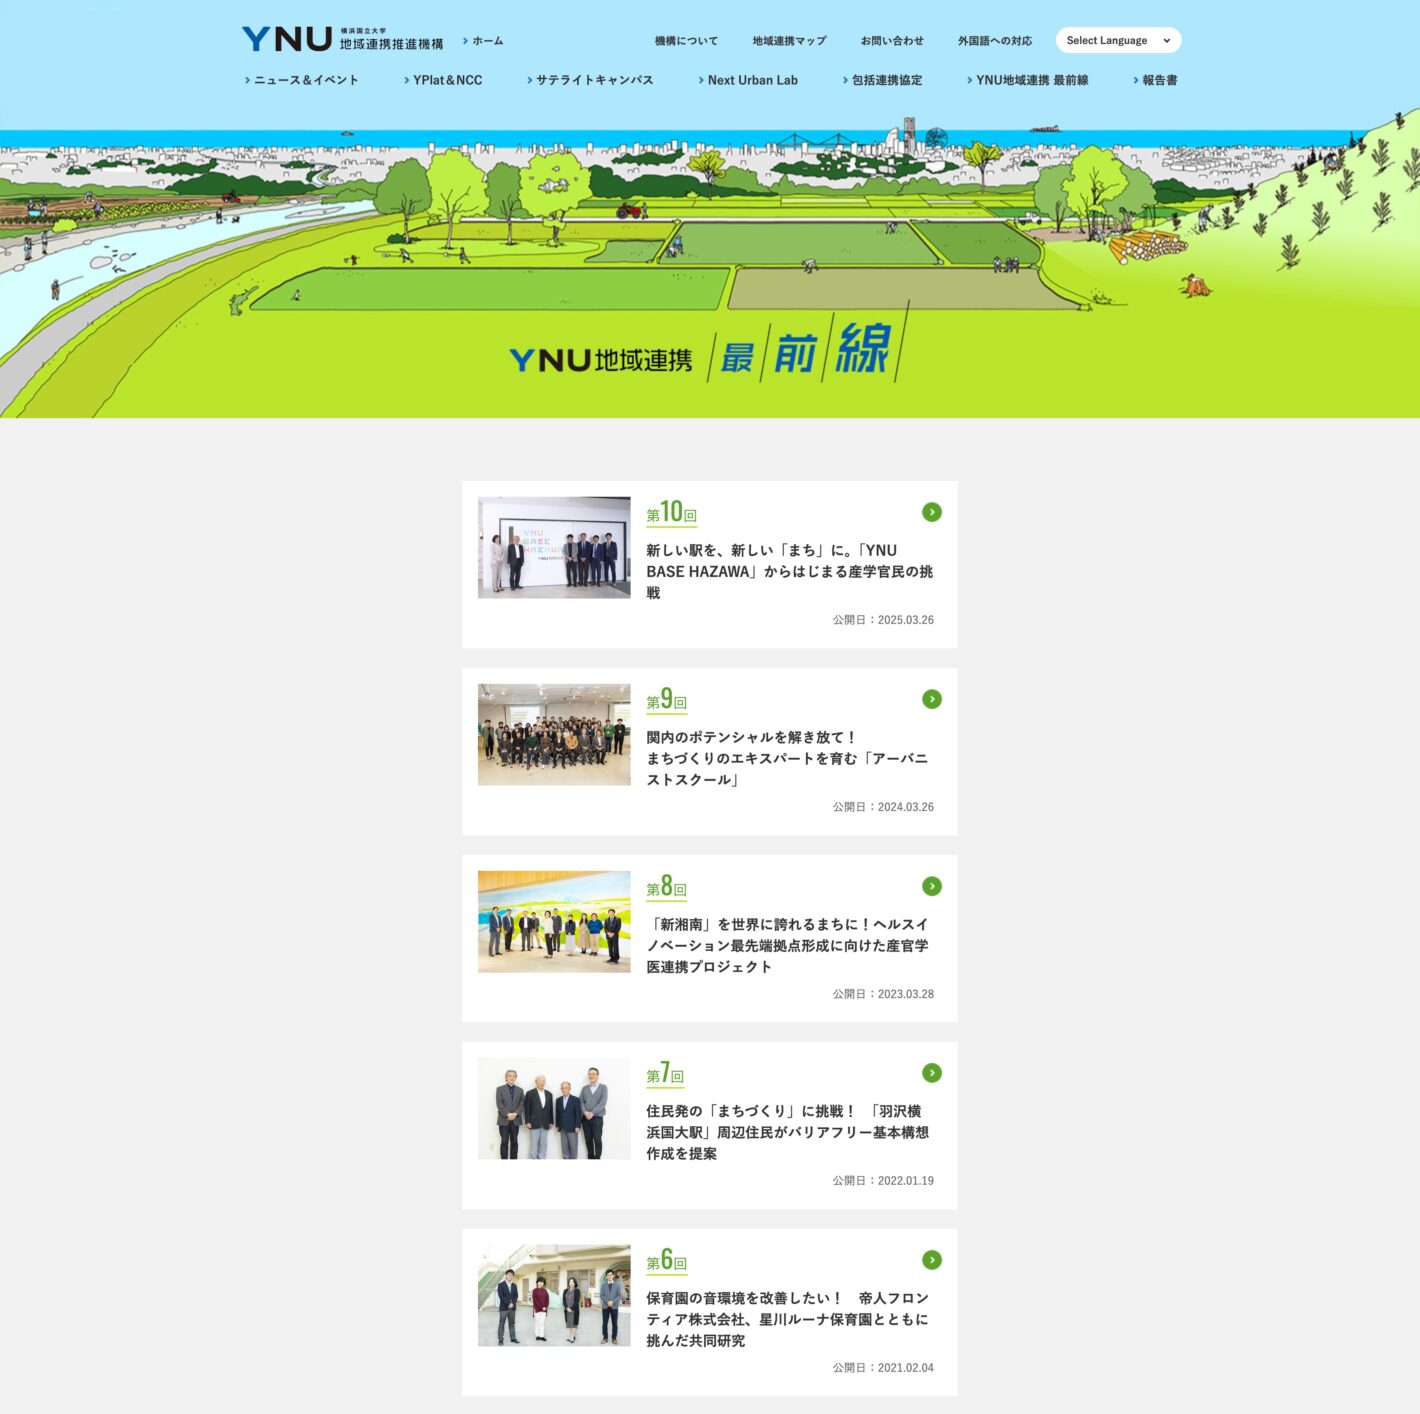
Task: Go to YPlat&NCC menu page
Action: click(x=447, y=80)
